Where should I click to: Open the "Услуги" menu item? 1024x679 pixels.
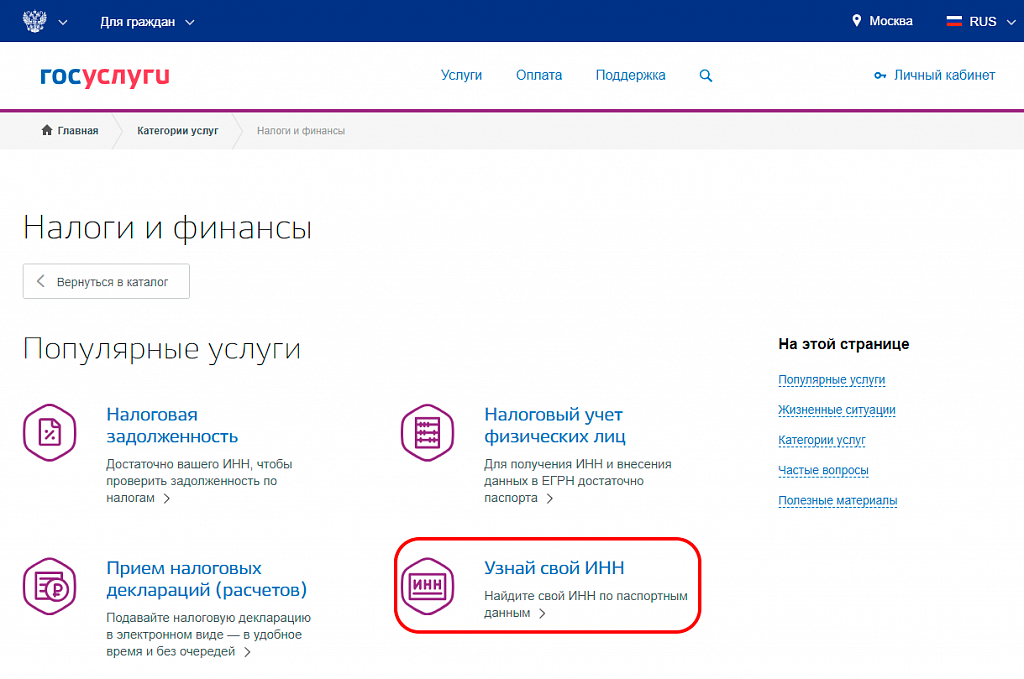click(x=461, y=75)
